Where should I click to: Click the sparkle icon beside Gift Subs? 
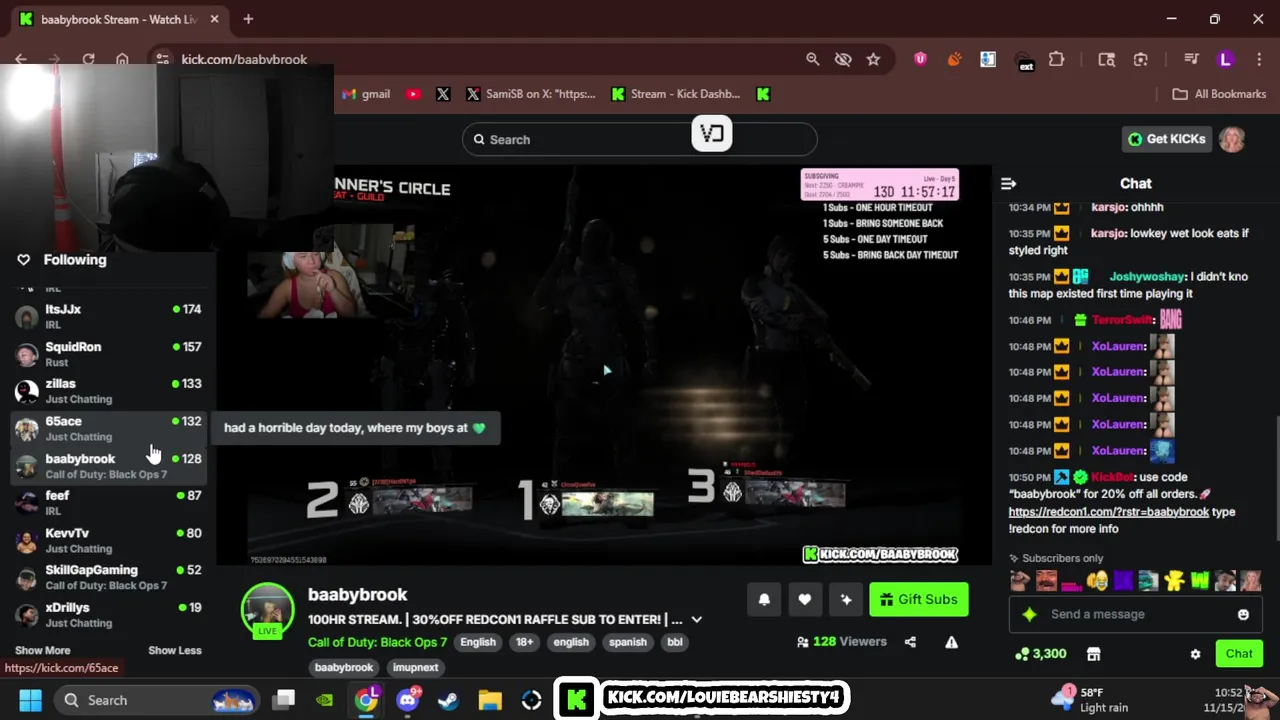846,599
